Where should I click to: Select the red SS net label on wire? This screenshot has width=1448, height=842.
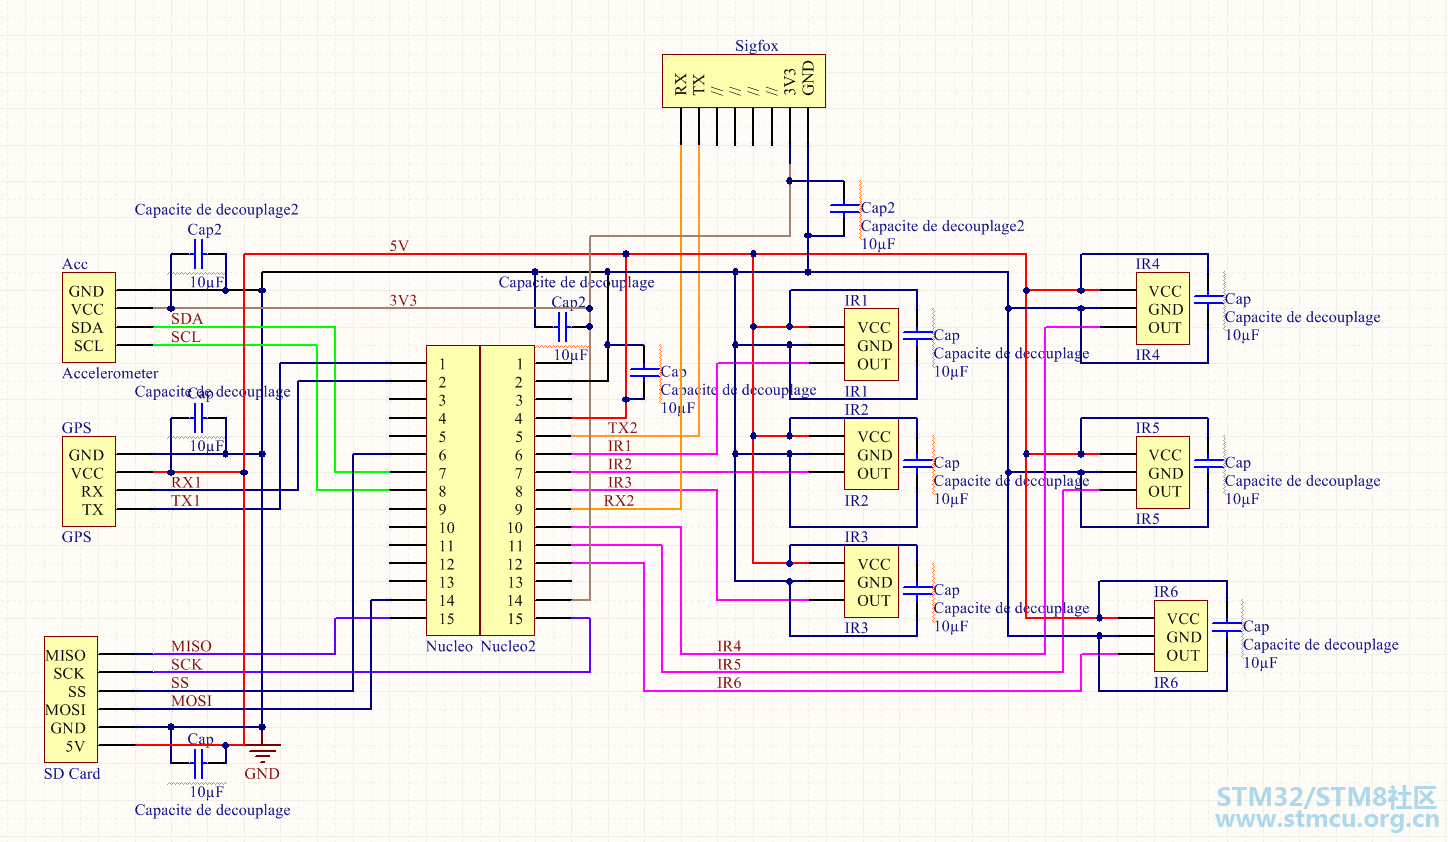(x=180, y=683)
